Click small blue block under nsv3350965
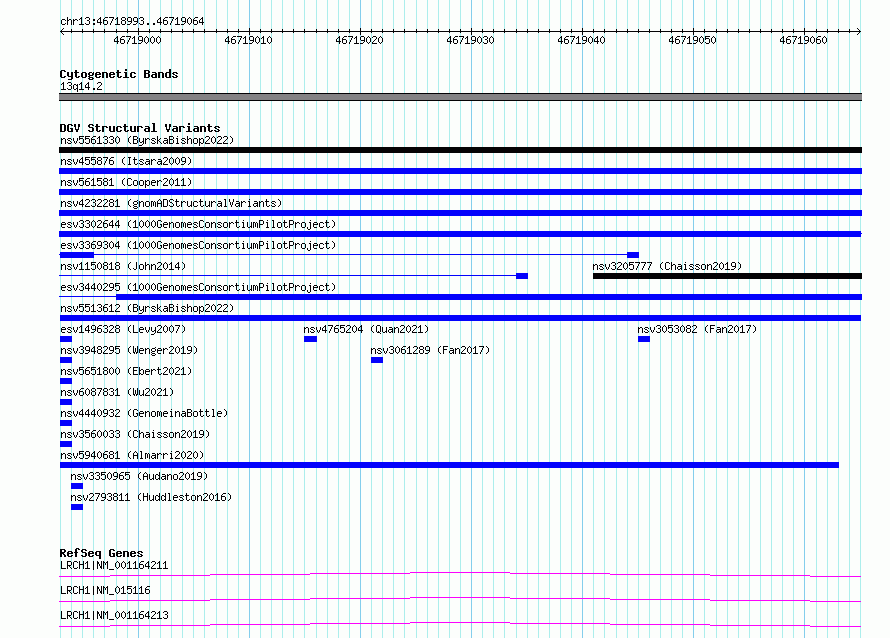Image resolution: width=890 pixels, height=638 pixels. point(77,486)
